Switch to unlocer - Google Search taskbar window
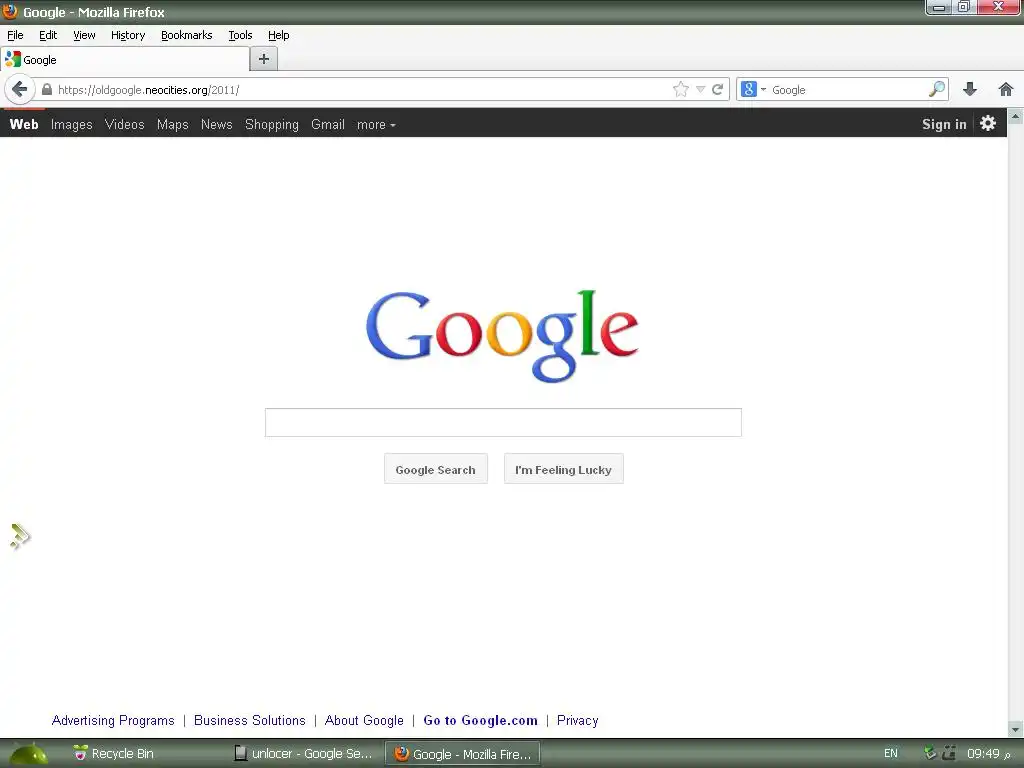 (303, 754)
